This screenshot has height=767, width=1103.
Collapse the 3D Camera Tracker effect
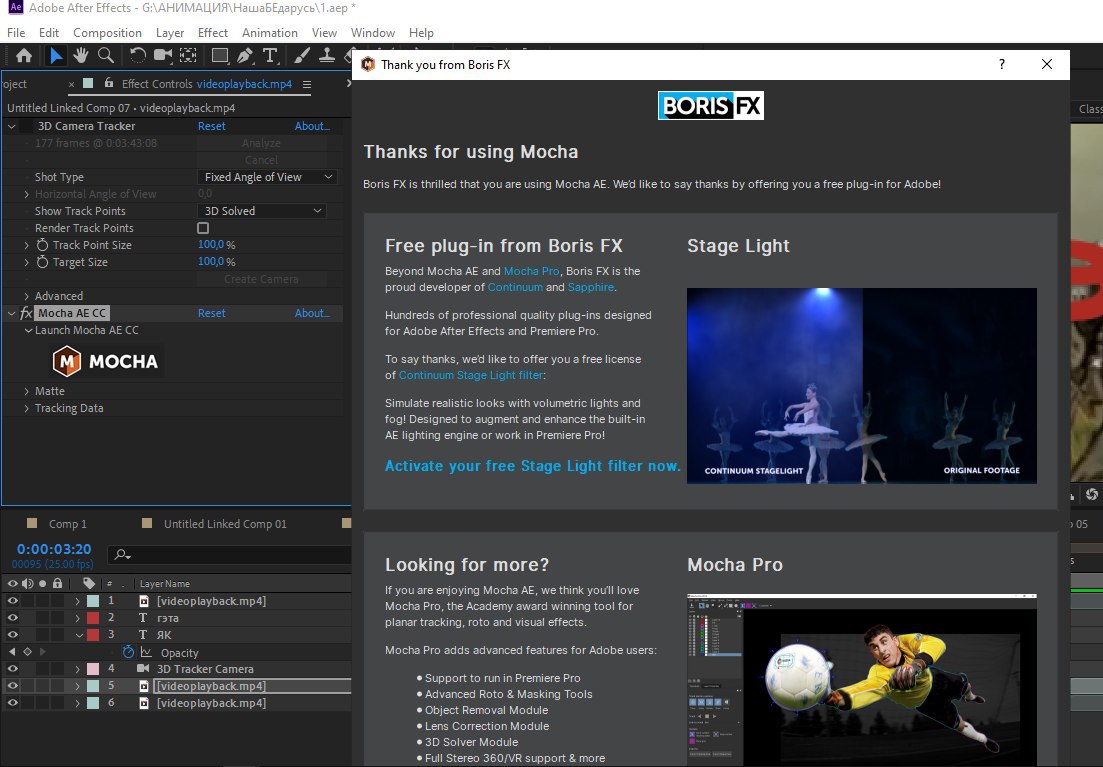pos(12,126)
